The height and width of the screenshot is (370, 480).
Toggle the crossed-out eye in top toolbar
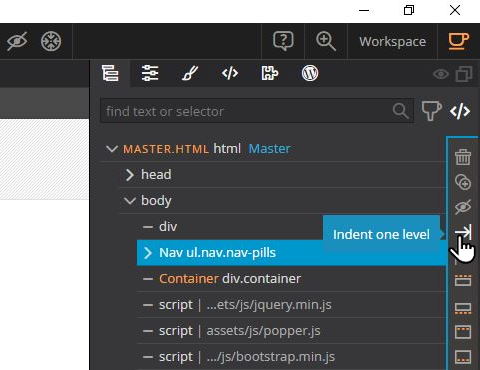(x=17, y=41)
